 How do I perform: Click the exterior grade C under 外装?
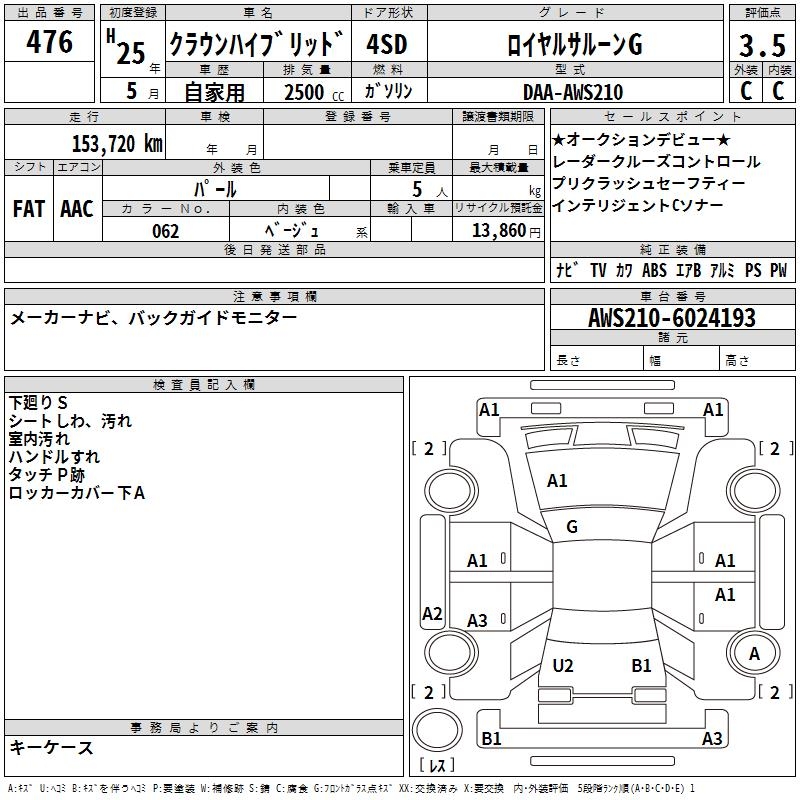pos(746,91)
